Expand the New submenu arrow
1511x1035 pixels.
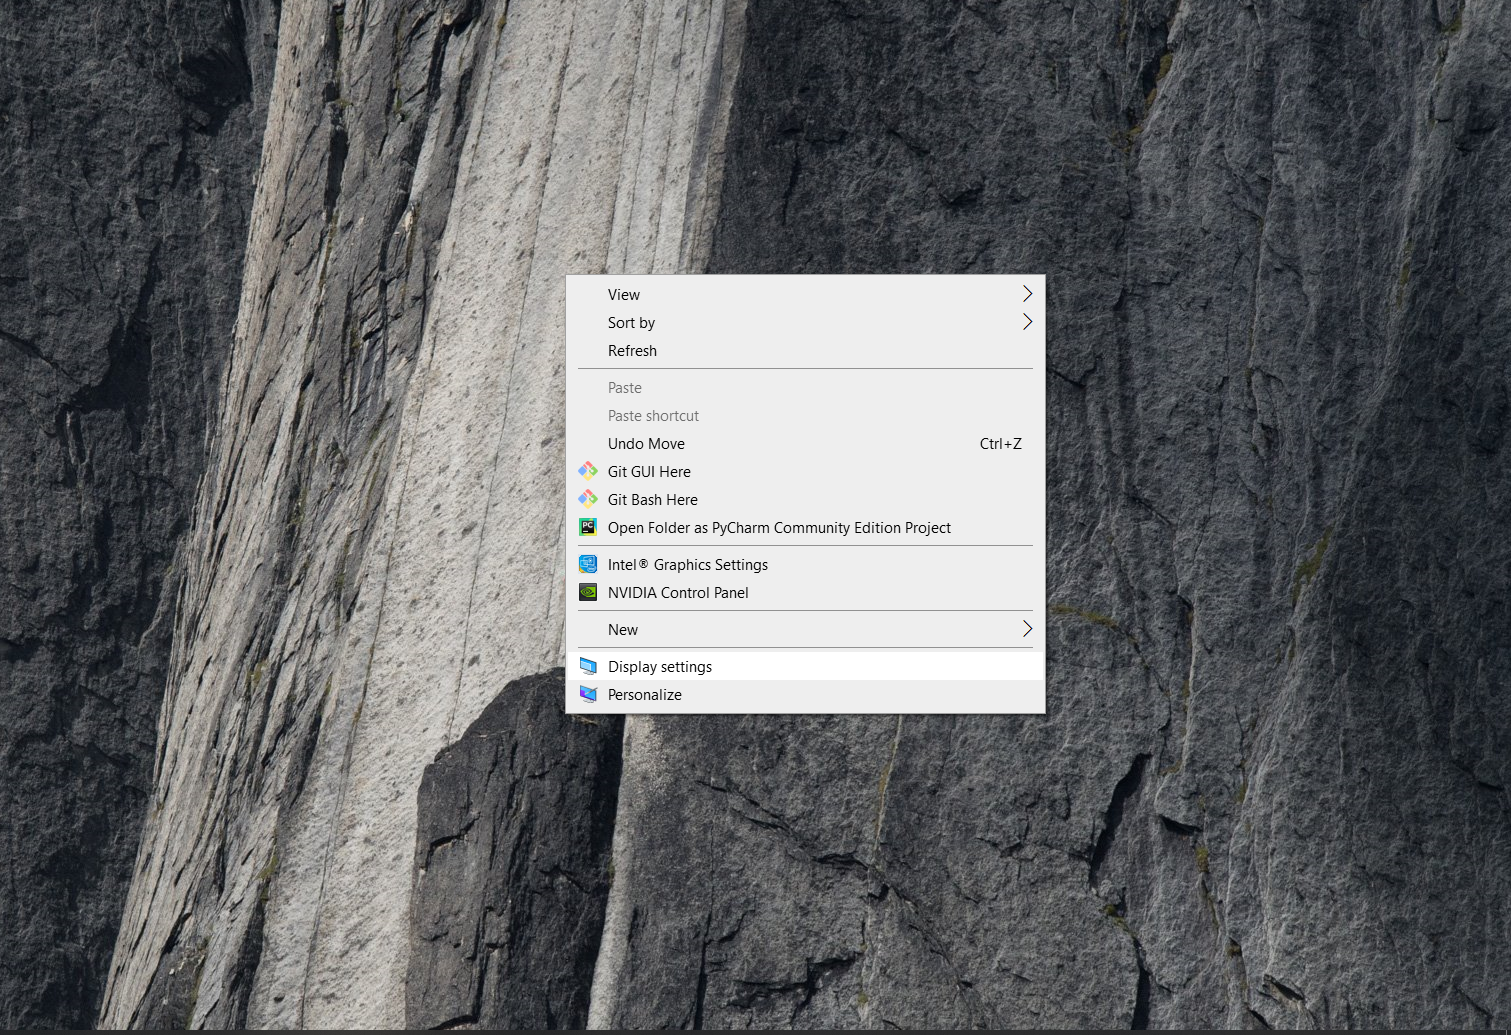coord(1027,629)
